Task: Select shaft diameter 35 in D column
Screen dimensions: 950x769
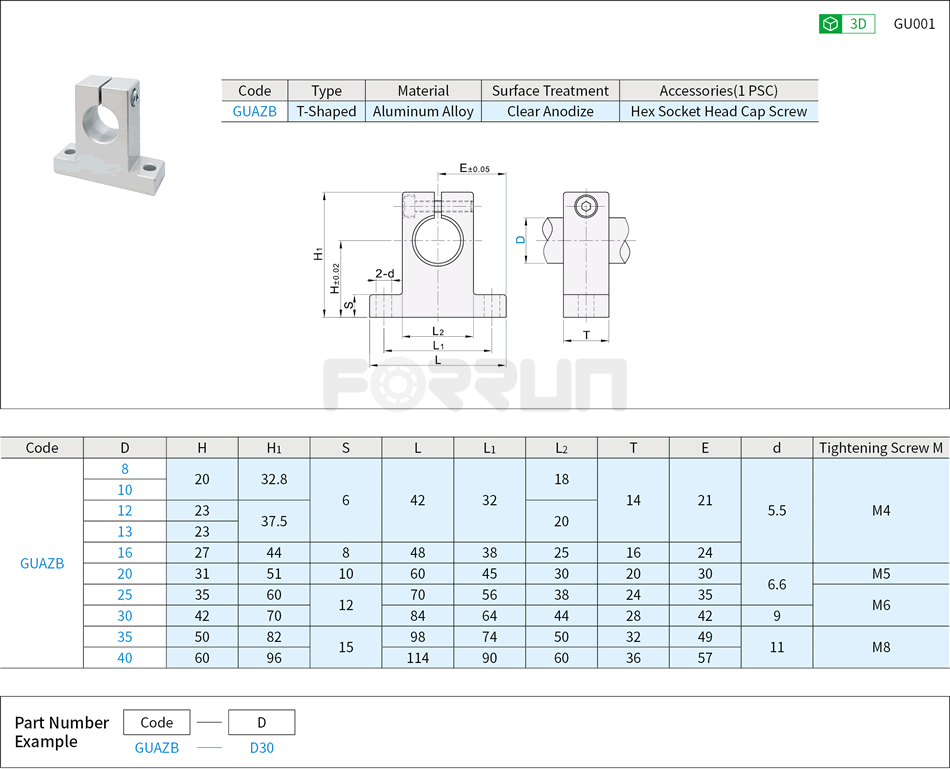Action: tap(125, 637)
